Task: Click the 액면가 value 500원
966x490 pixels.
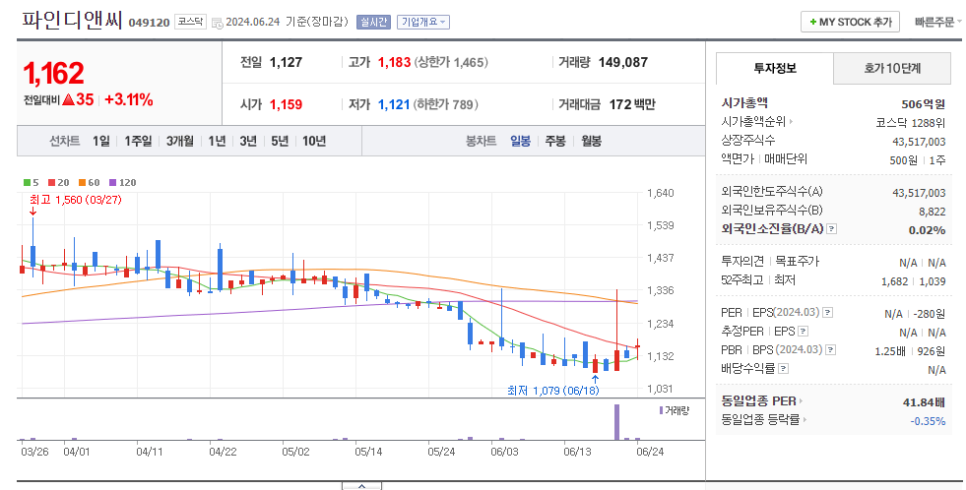Action: (904, 160)
